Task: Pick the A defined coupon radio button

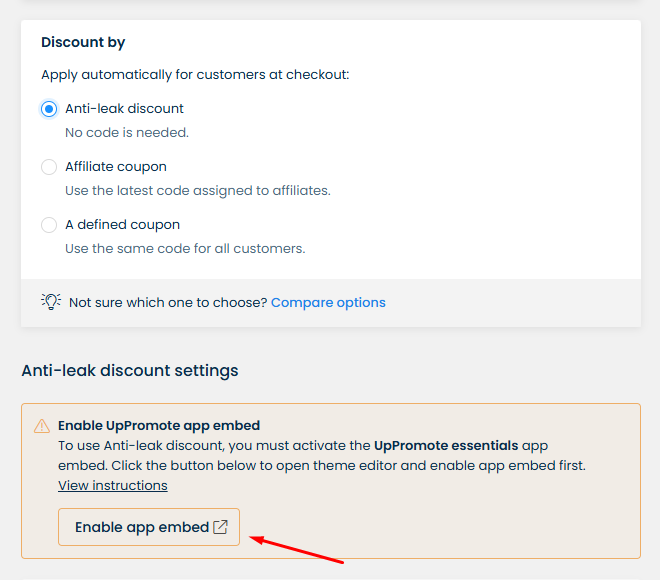Action: tap(49, 225)
